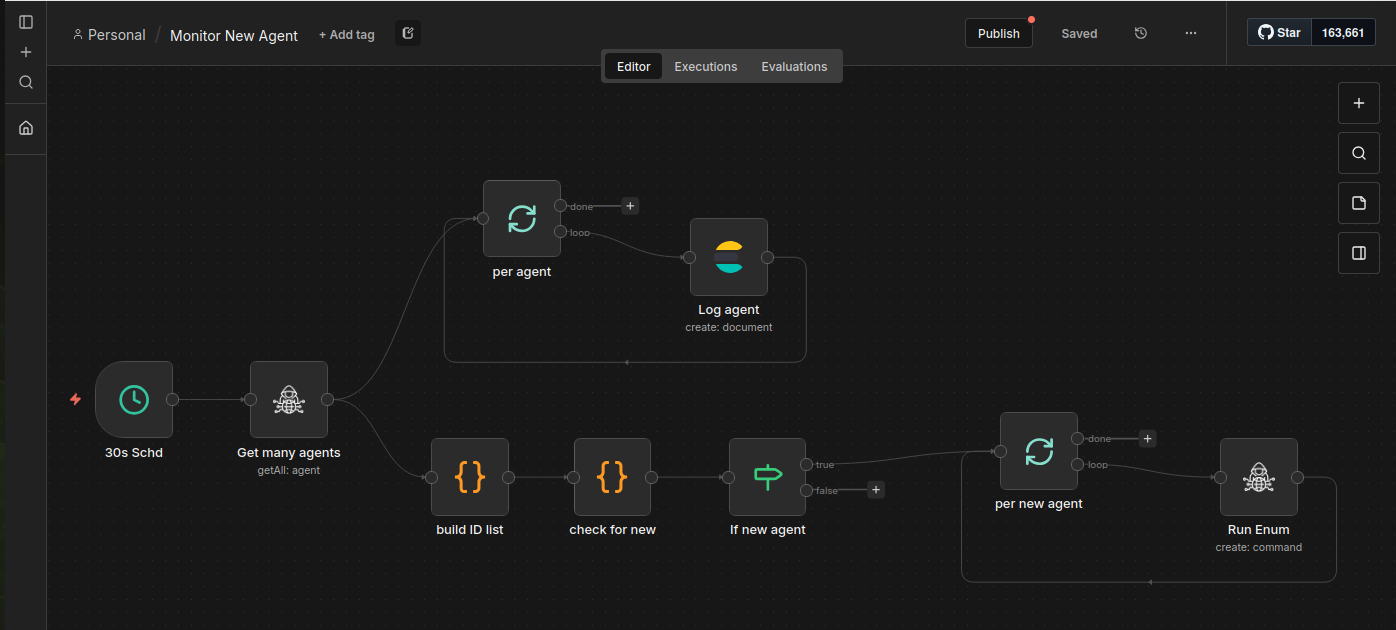Open workflow history clock icon

(1141, 33)
